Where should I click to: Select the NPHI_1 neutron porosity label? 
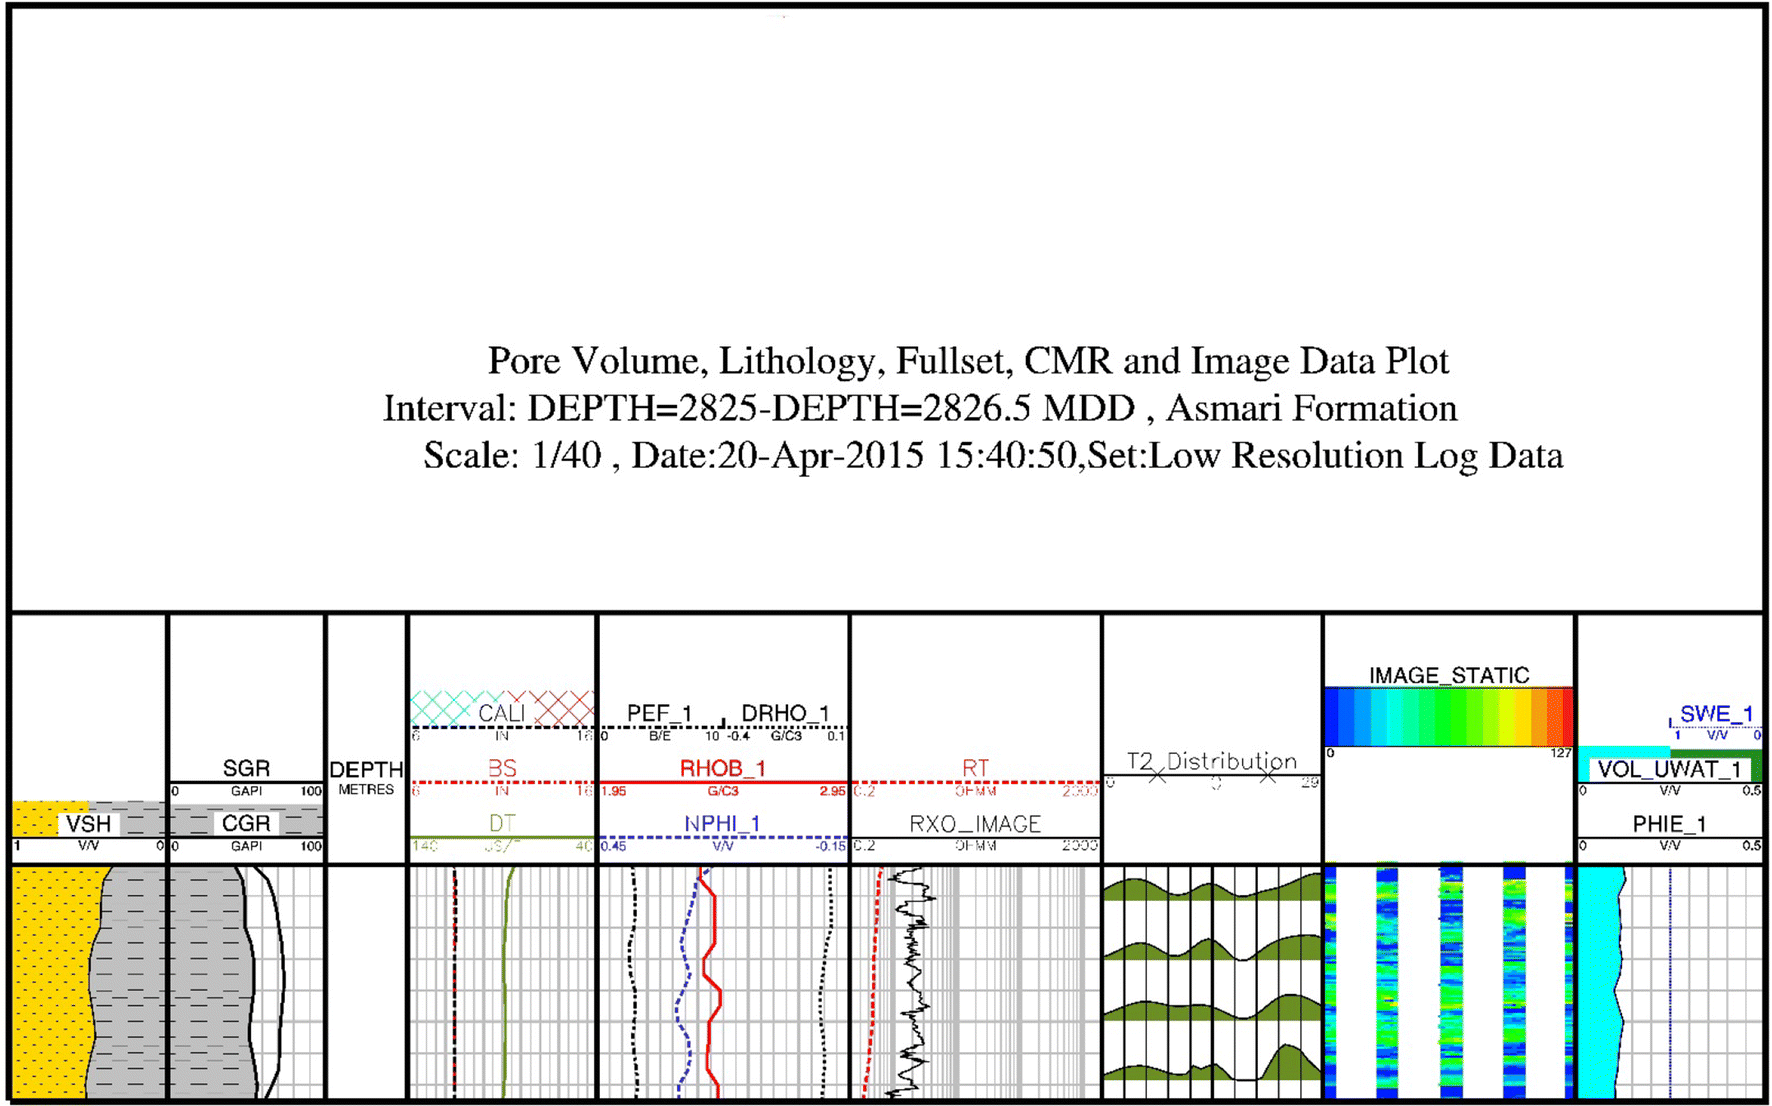724,824
